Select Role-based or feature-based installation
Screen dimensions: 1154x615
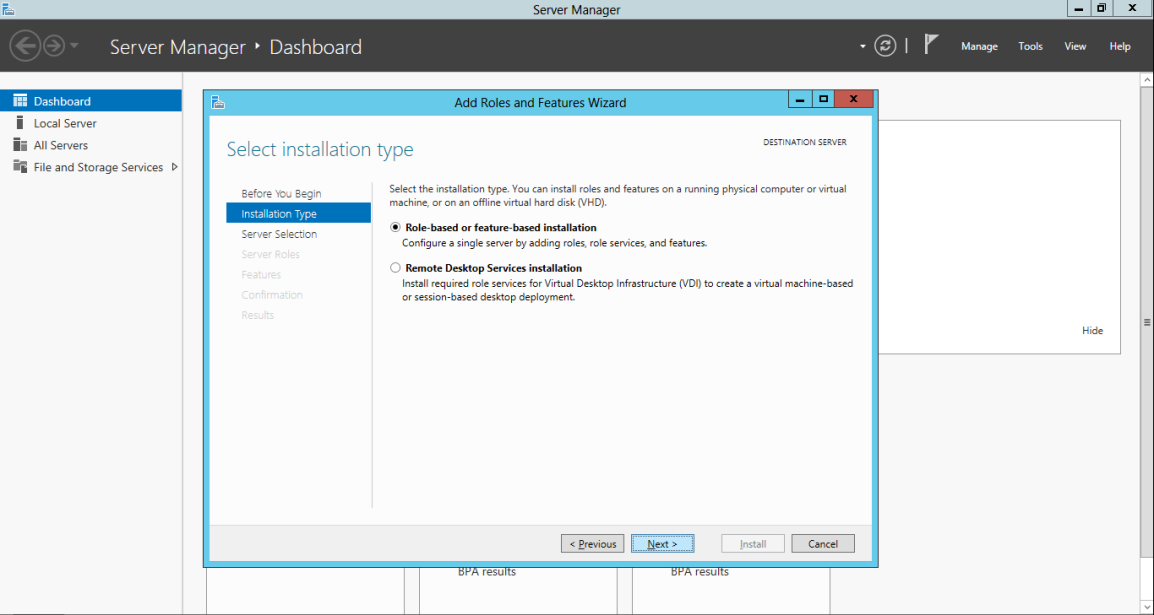pos(395,228)
